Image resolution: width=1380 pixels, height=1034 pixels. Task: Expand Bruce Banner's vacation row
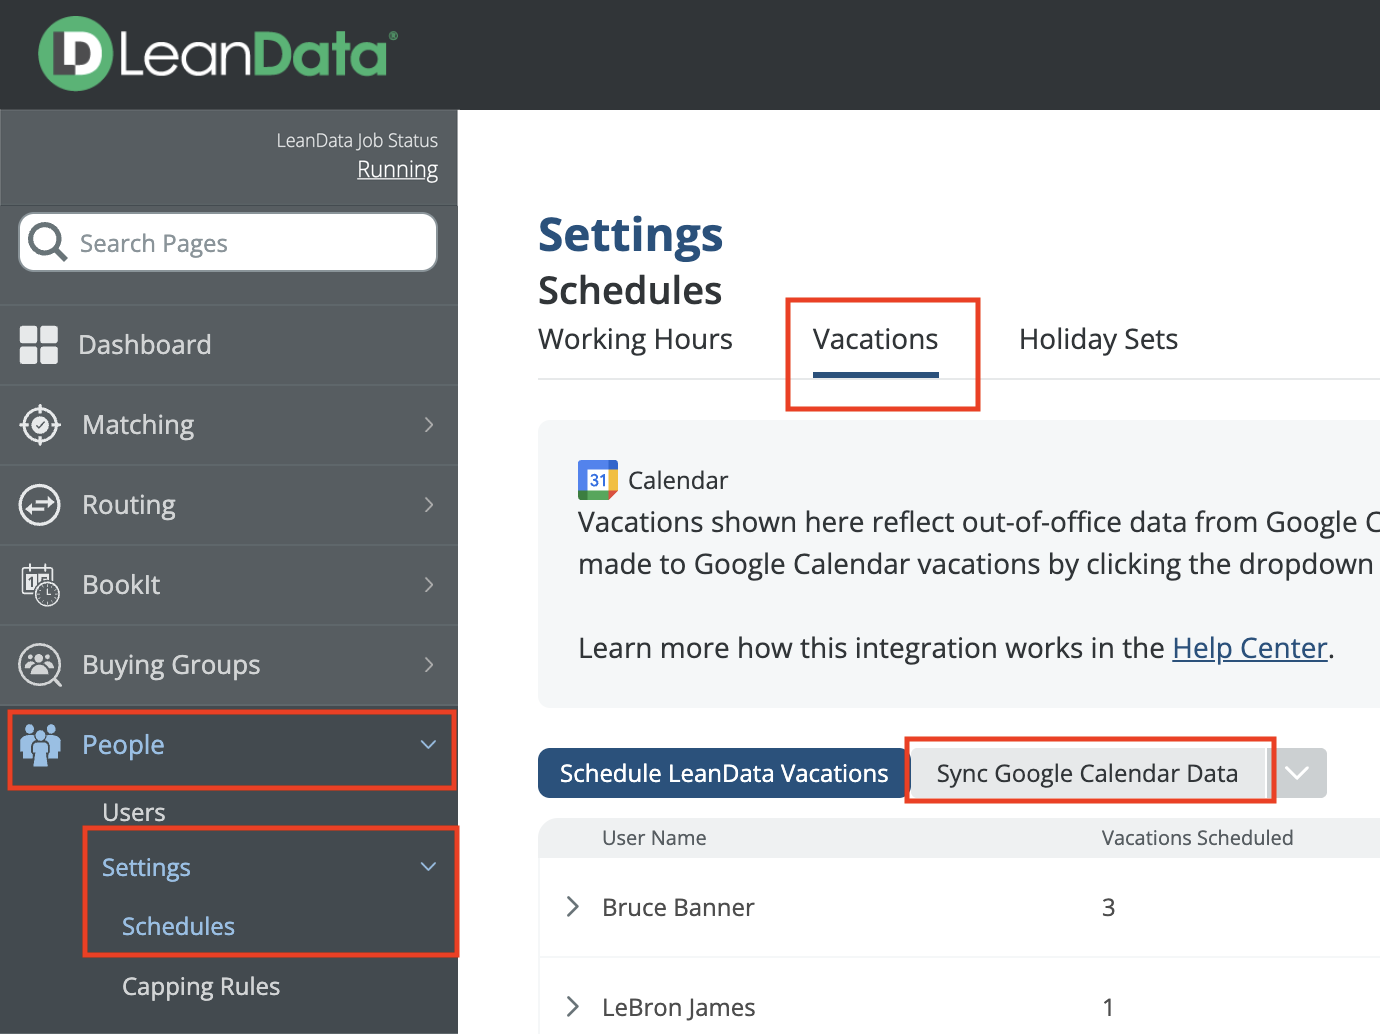coord(572,907)
